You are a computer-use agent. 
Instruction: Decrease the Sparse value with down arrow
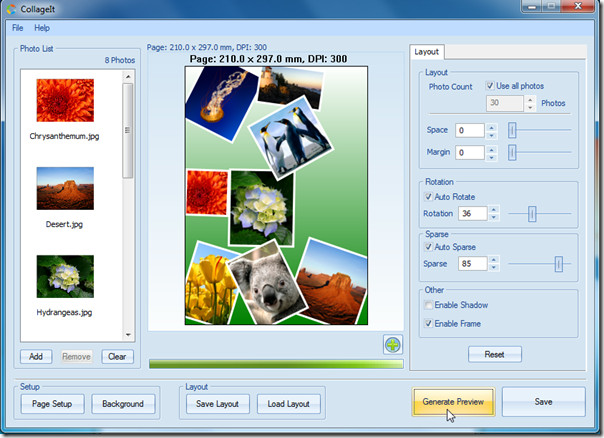(494, 267)
